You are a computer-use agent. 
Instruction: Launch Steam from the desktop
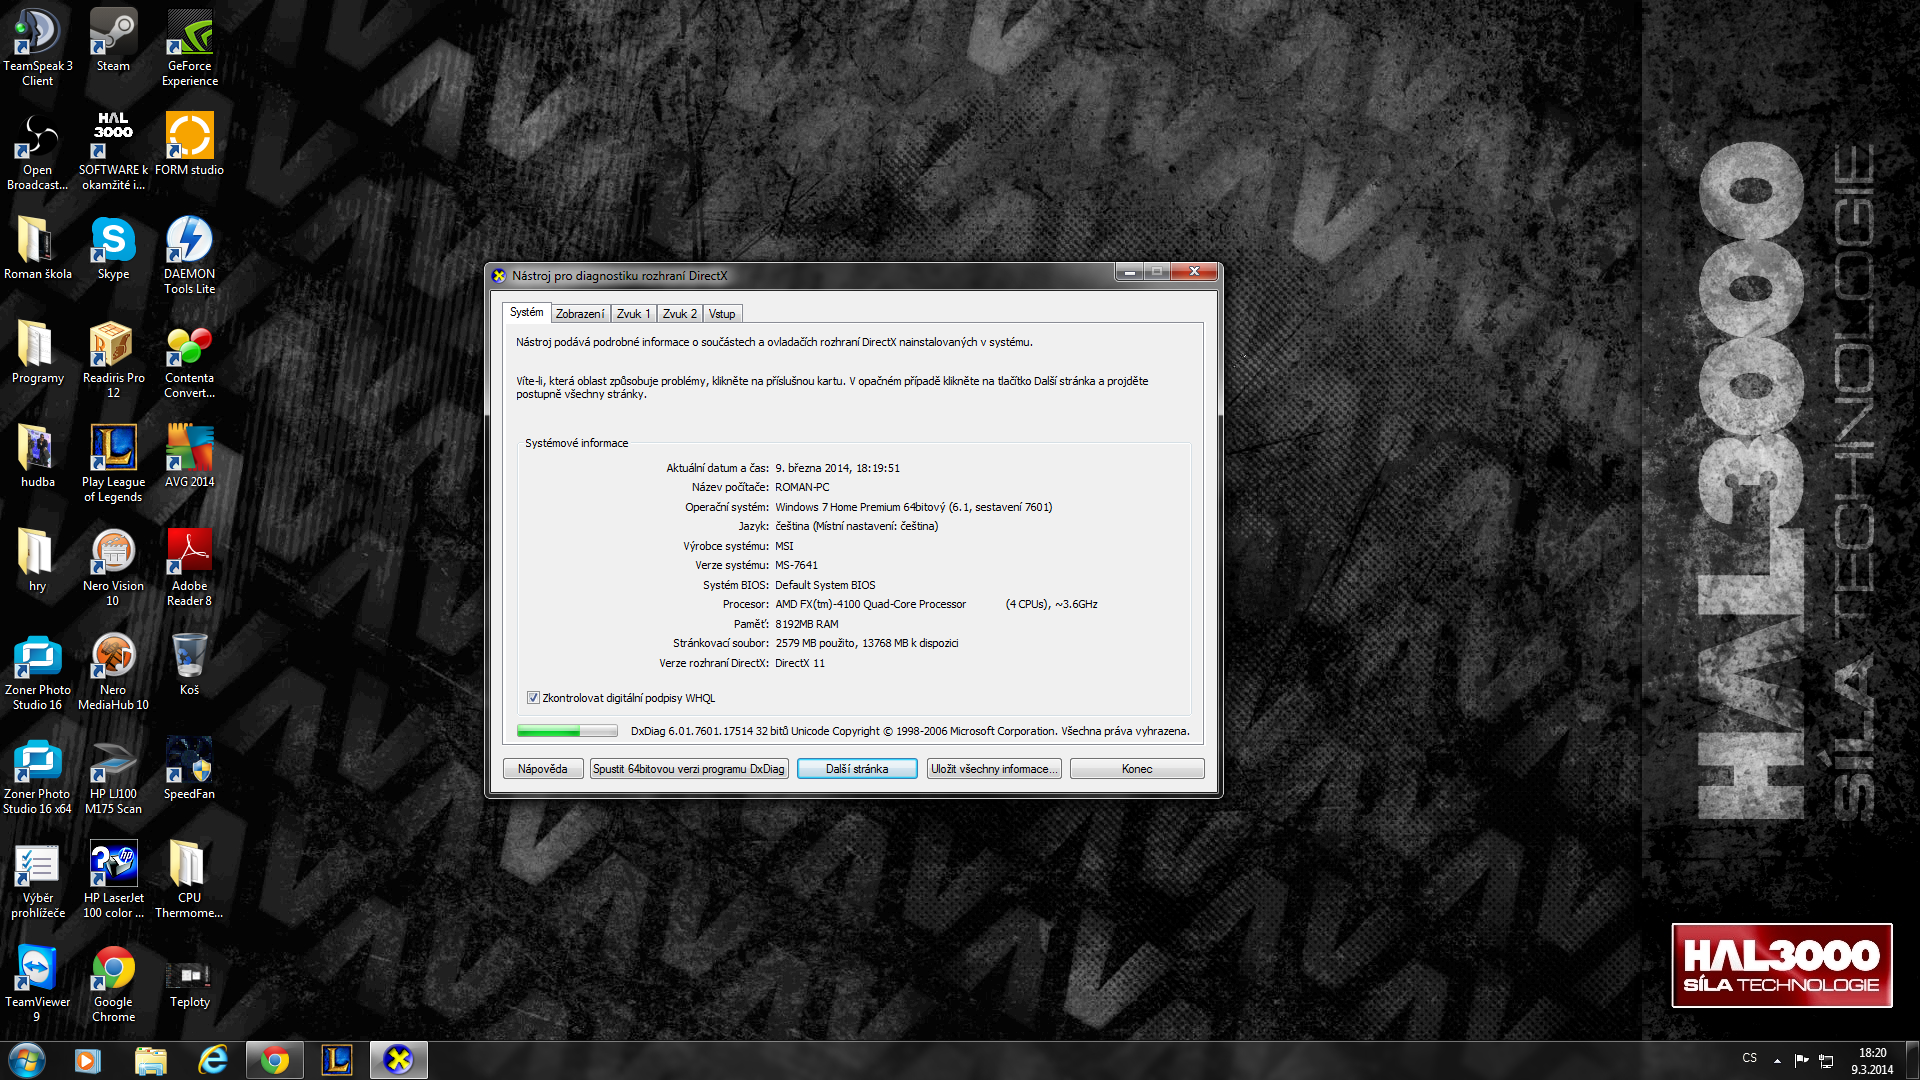(113, 40)
